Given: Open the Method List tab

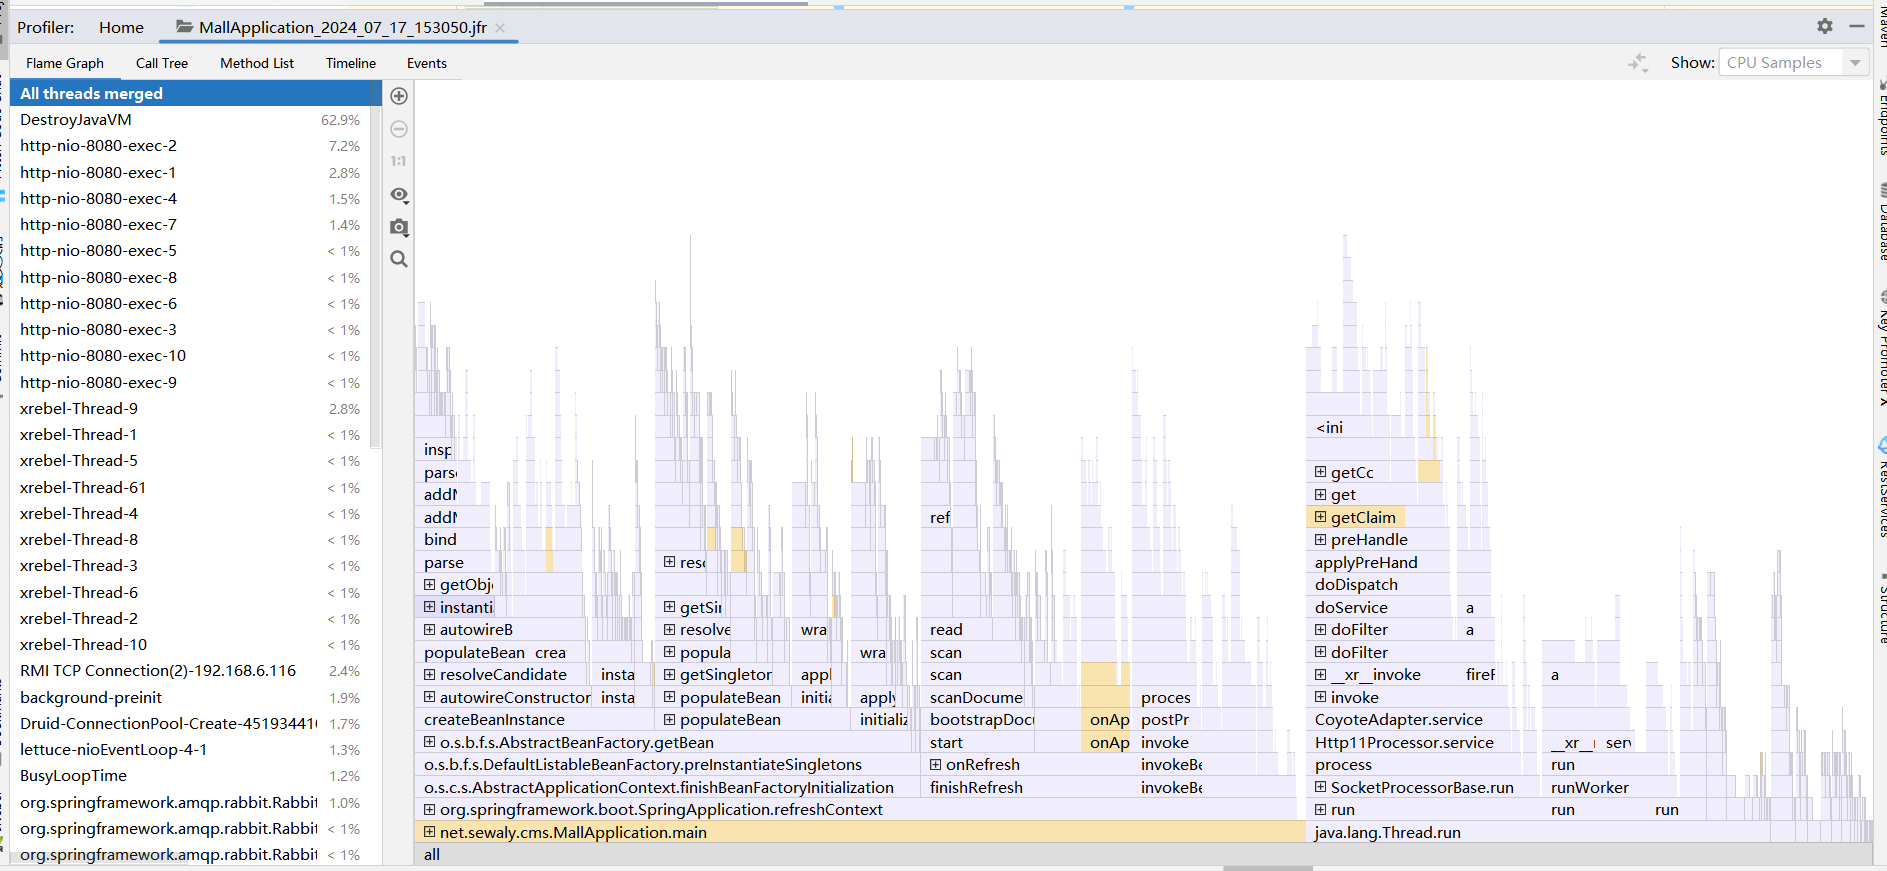Looking at the screenshot, I should (x=257, y=63).
